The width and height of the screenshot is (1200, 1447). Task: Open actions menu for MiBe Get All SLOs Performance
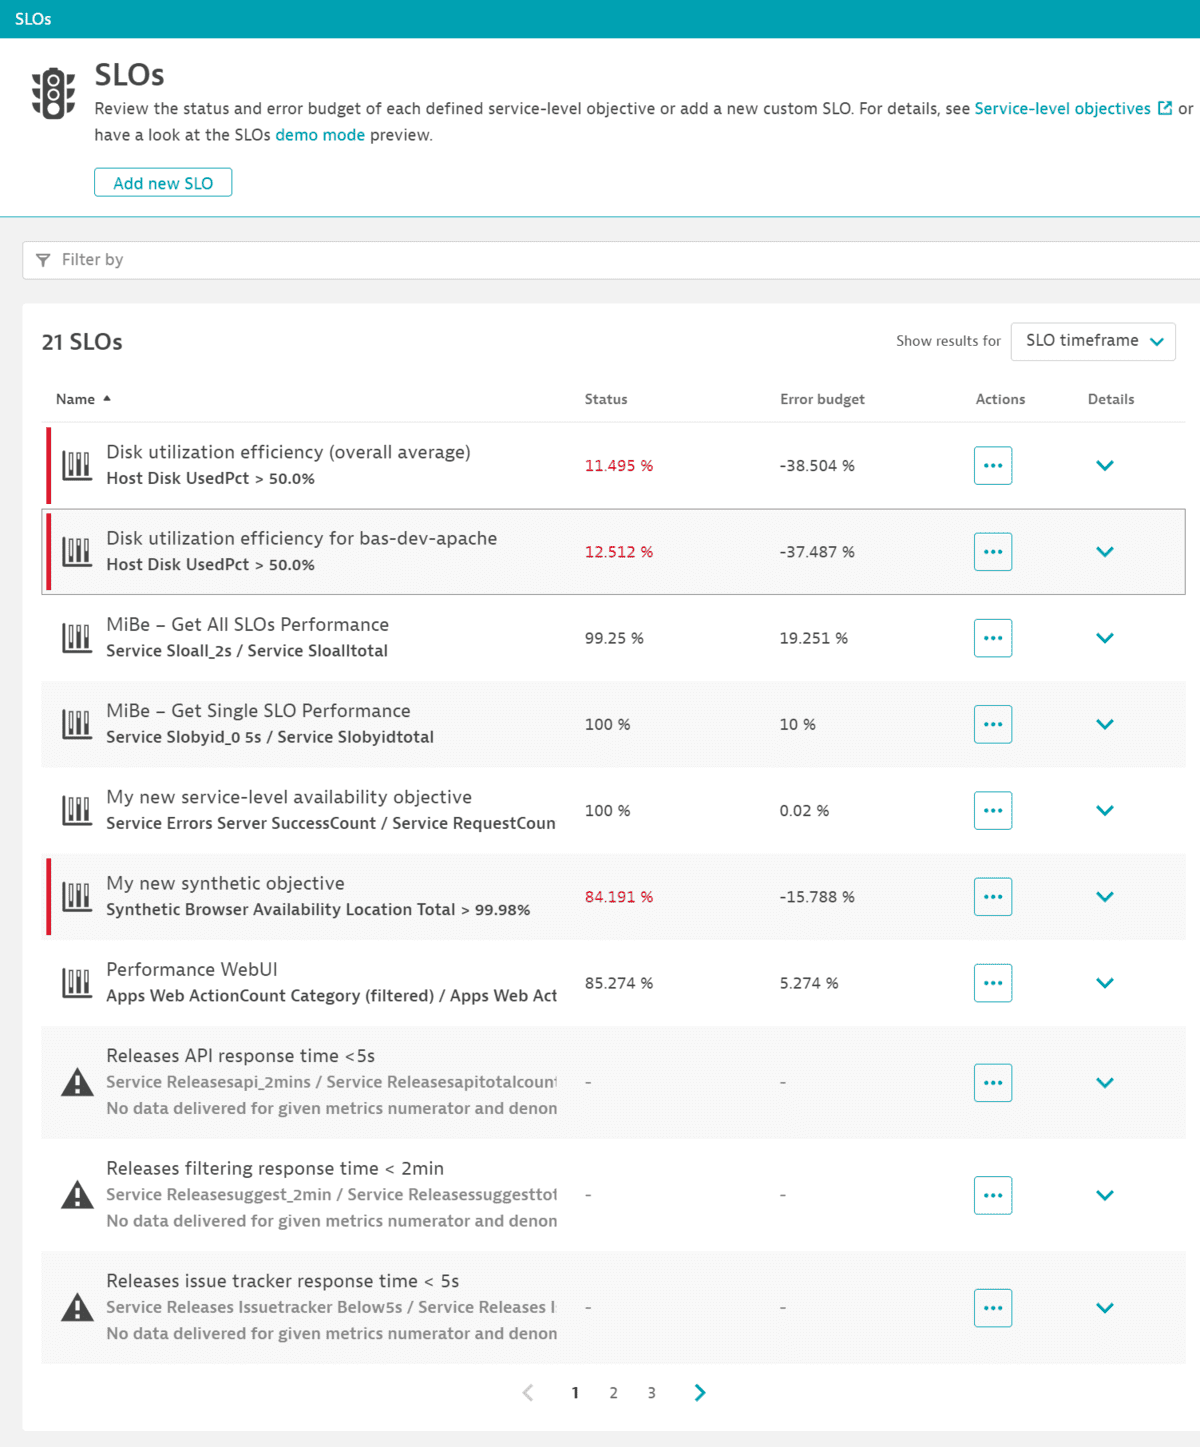click(993, 638)
